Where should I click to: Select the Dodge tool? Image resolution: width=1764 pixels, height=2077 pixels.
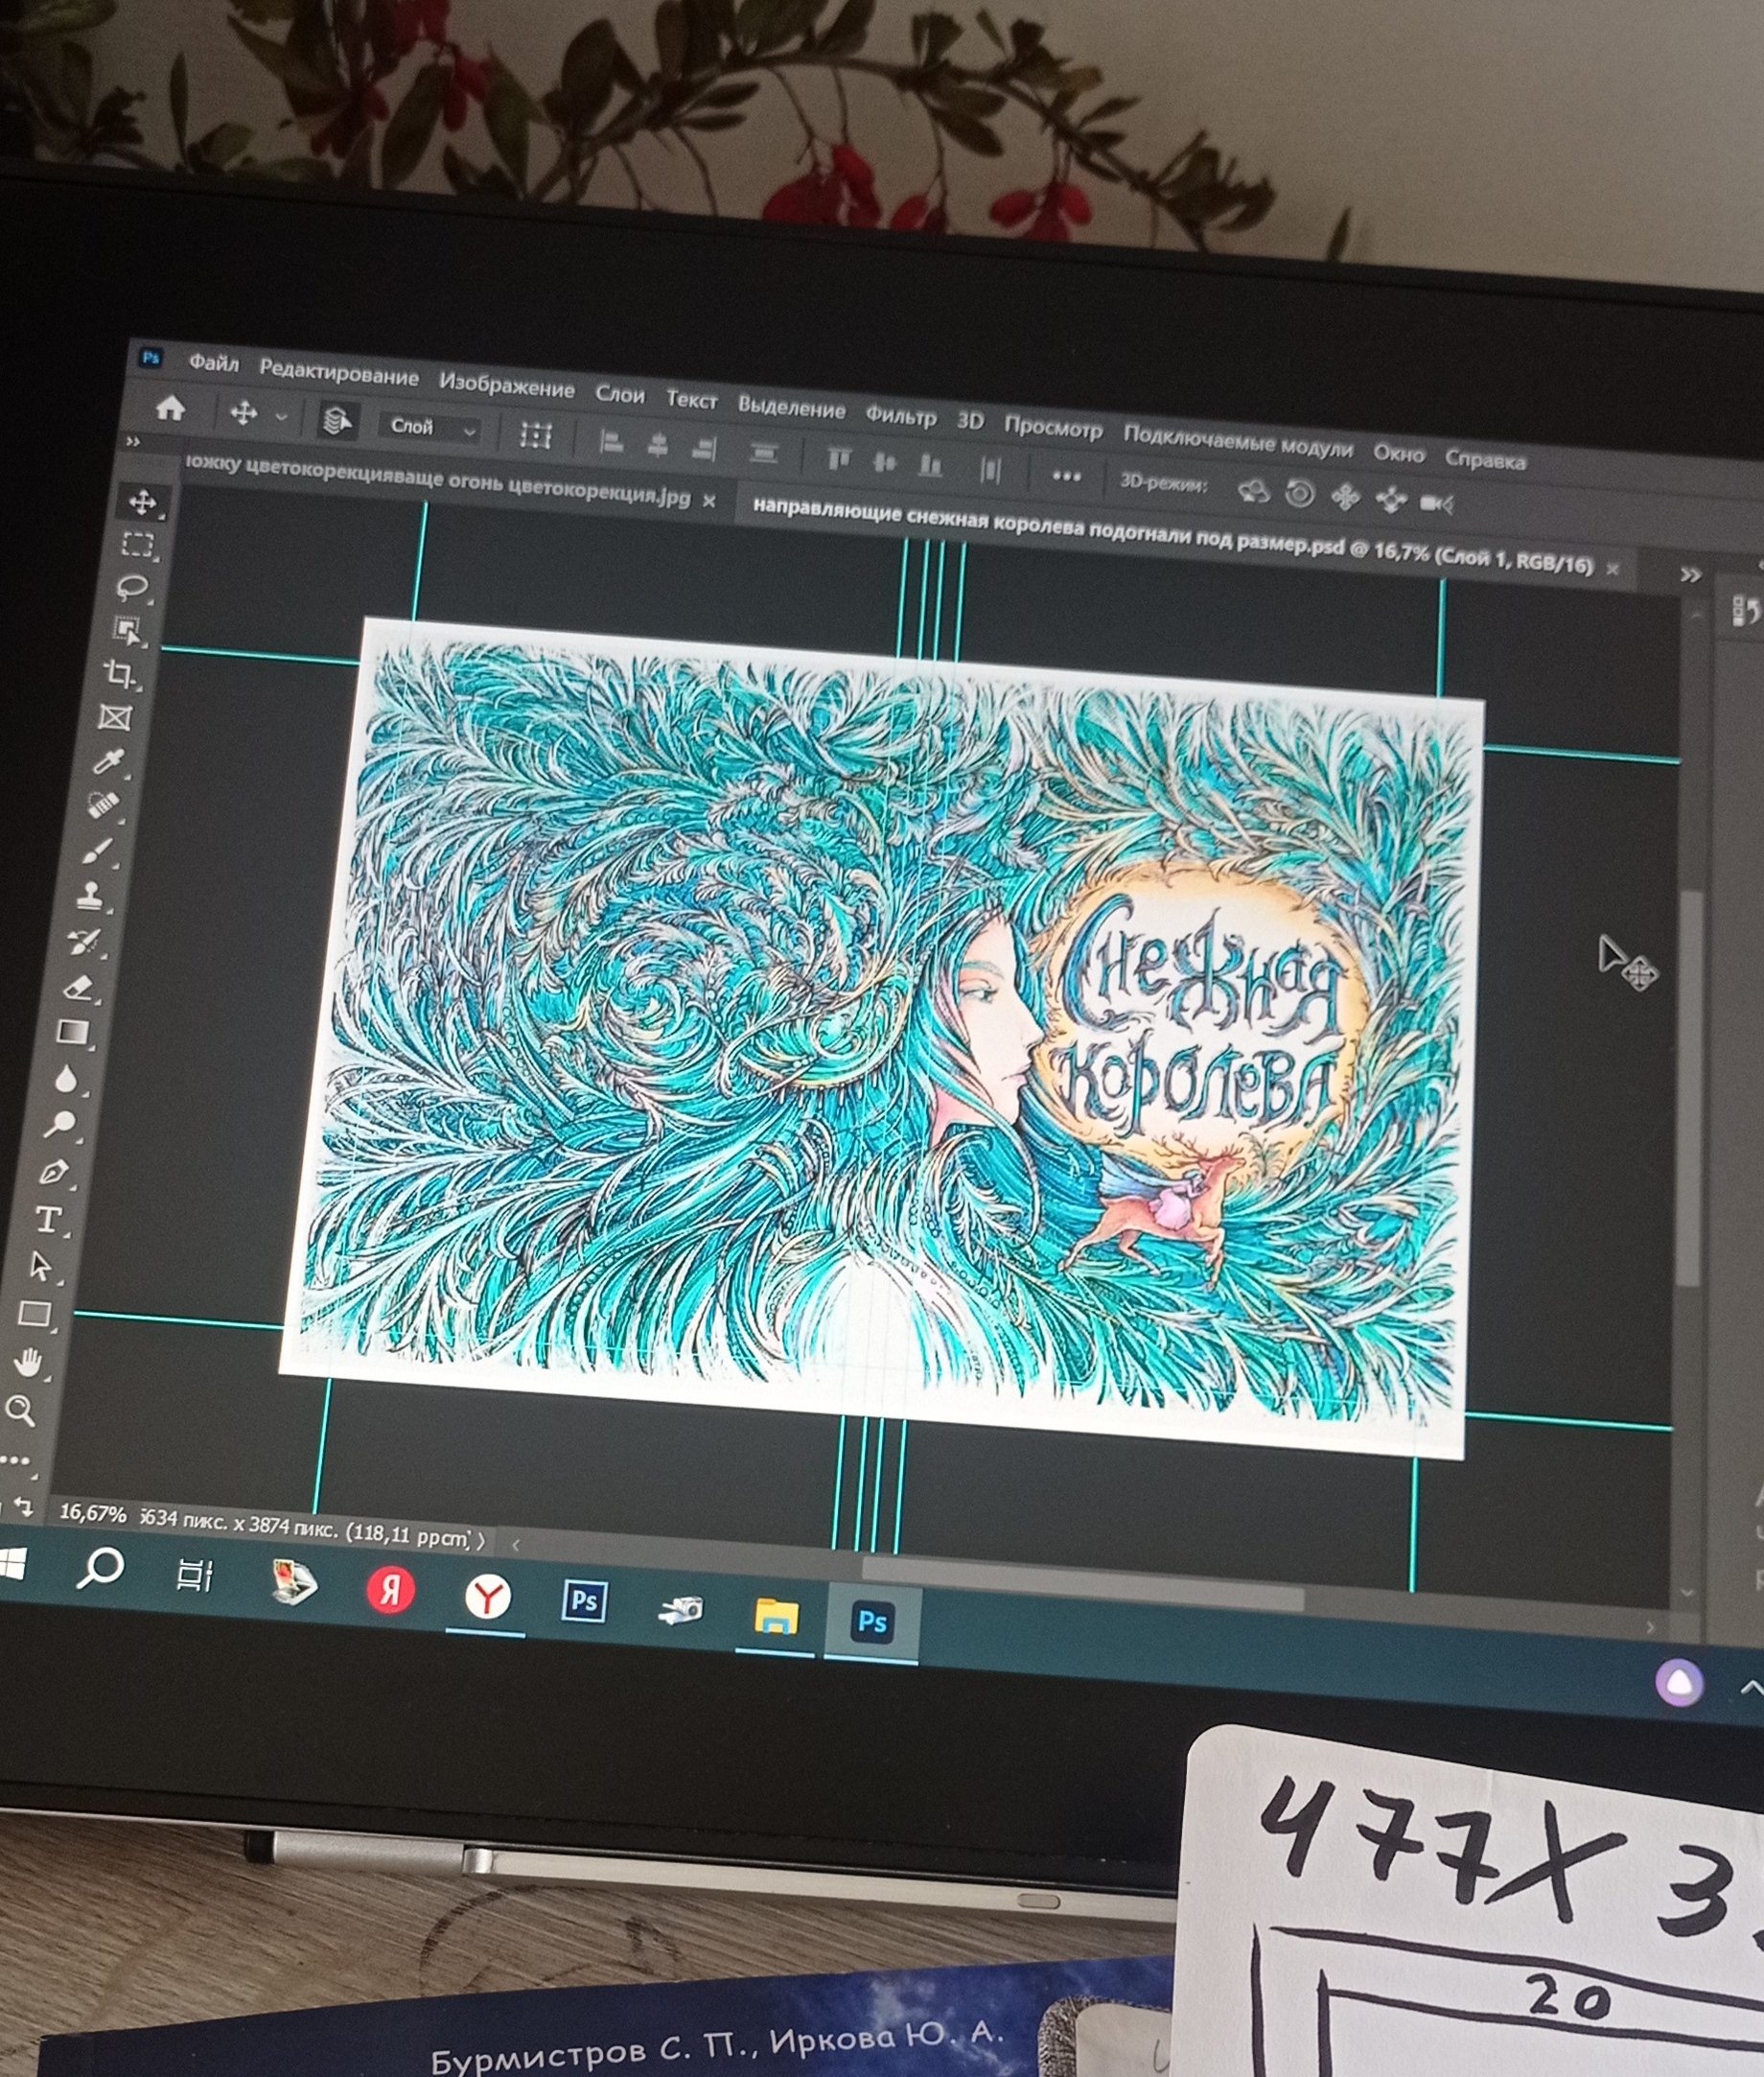(60, 1124)
